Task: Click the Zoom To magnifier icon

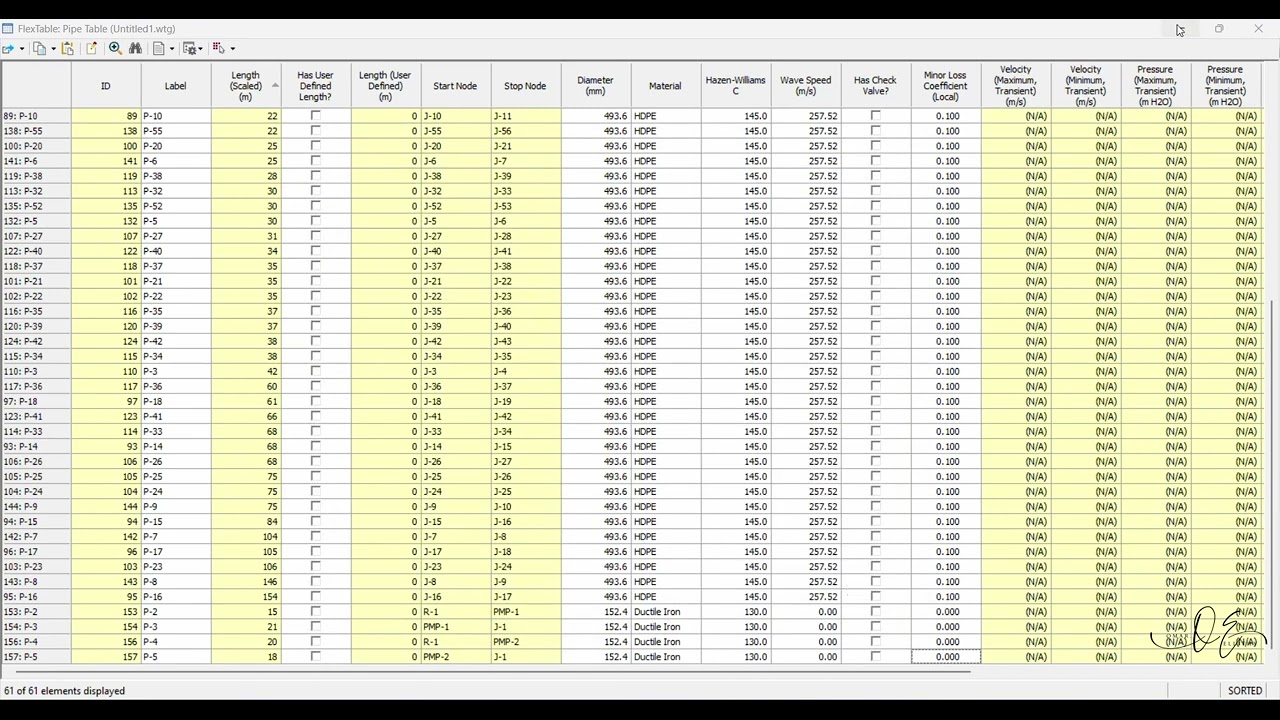Action: coord(115,48)
